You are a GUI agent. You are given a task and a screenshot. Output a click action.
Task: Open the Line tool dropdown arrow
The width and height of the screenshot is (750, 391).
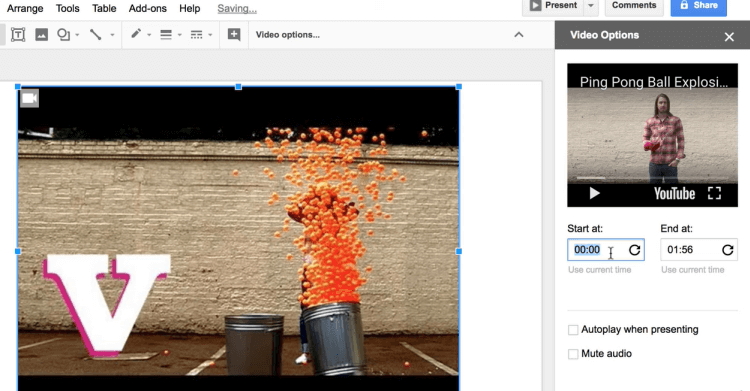[x=112, y=35]
